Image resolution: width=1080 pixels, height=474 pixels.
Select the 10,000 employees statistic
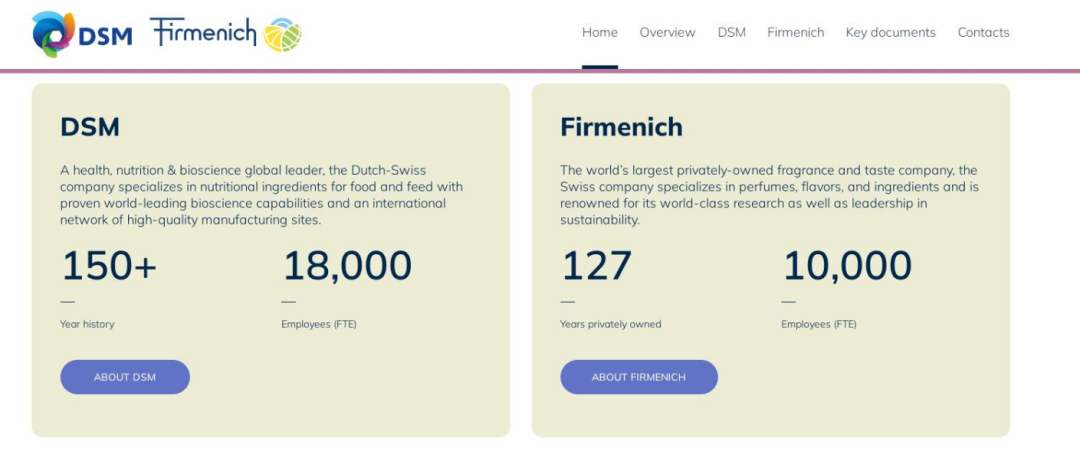[x=847, y=266]
